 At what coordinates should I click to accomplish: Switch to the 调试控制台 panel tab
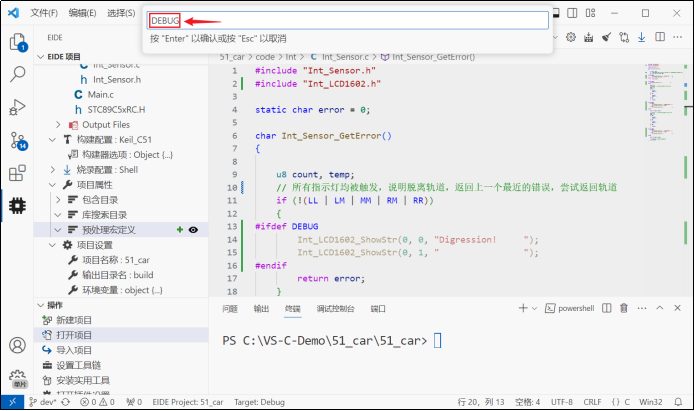pyautogui.click(x=336, y=309)
